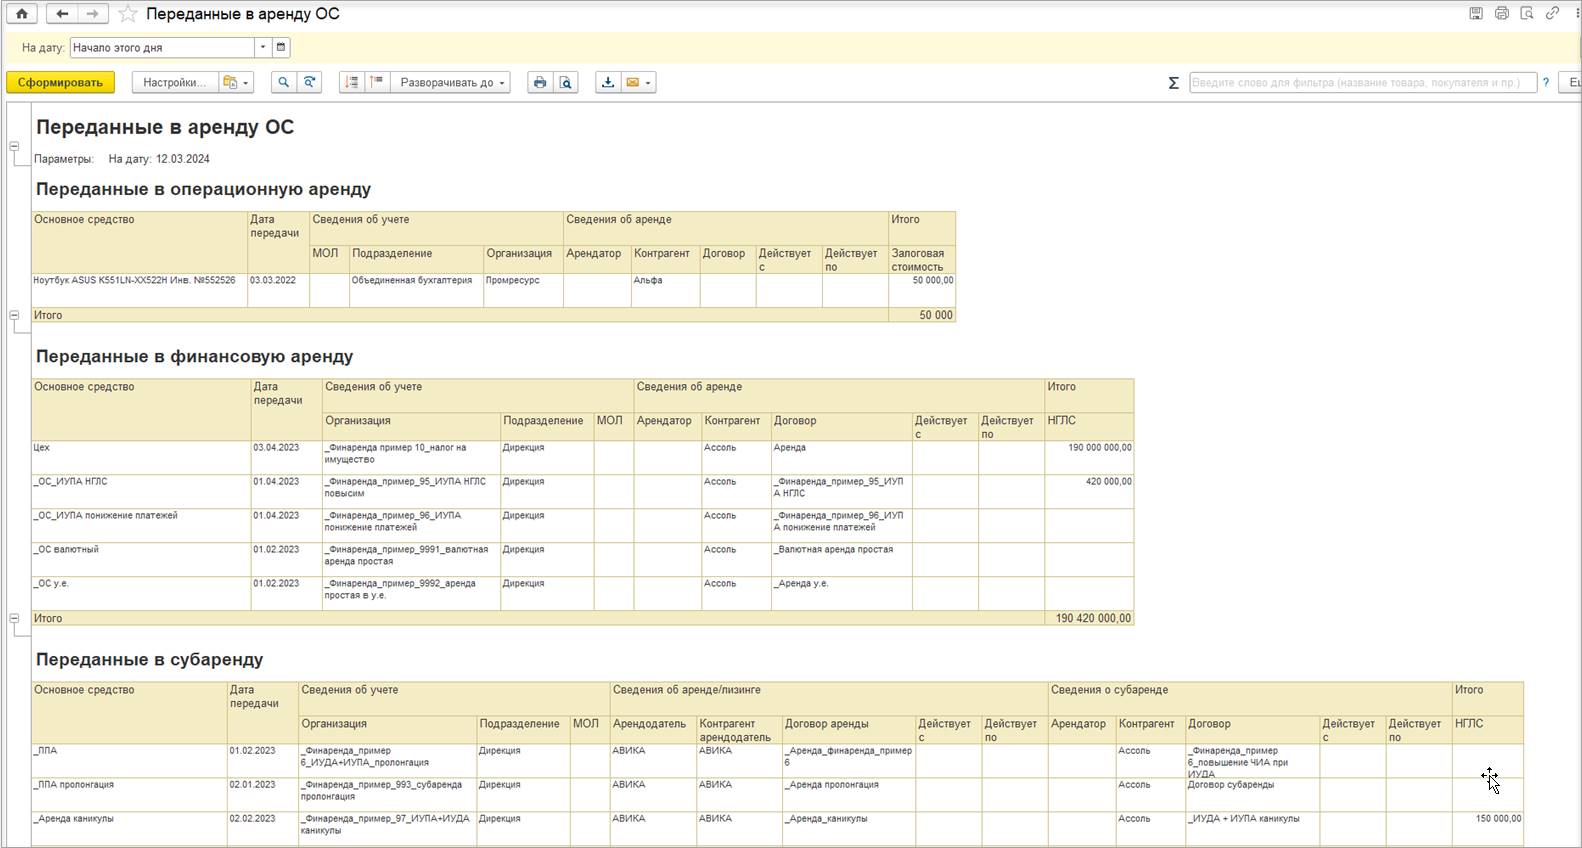The width and height of the screenshot is (1582, 848).
Task: Open 'Настройки...' report settings
Action: point(174,83)
